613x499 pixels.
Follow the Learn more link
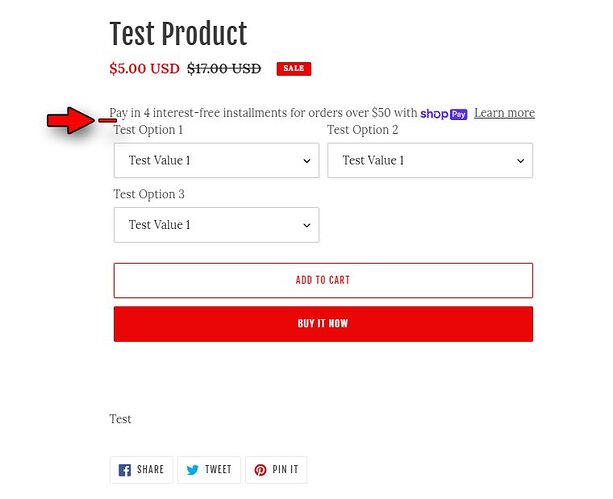[504, 113]
